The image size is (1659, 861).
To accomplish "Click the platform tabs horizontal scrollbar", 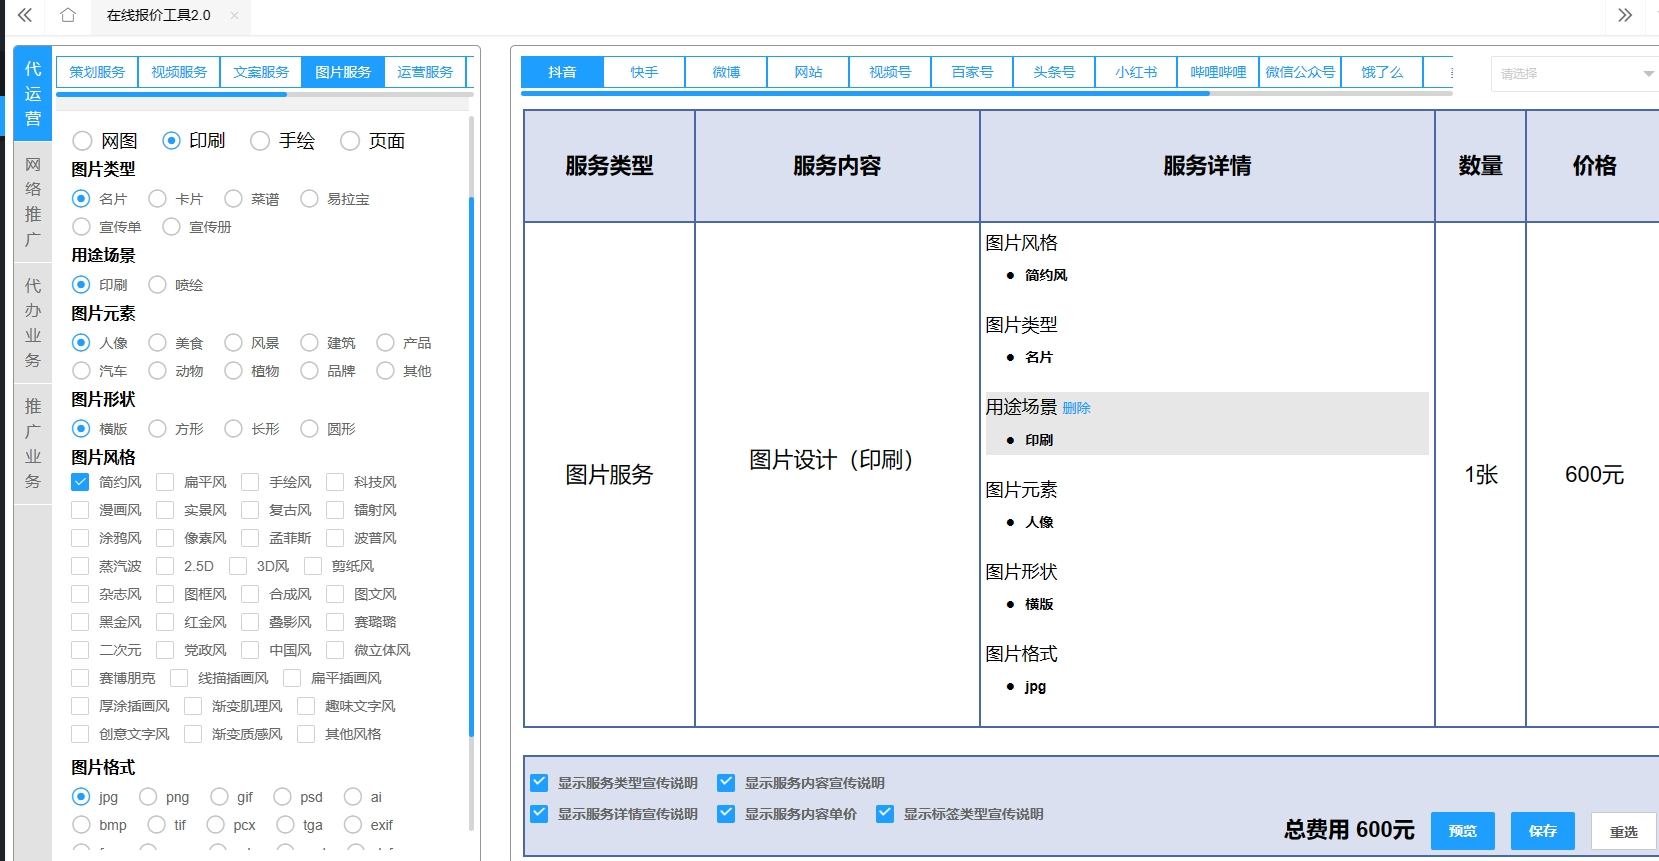I will [865, 93].
